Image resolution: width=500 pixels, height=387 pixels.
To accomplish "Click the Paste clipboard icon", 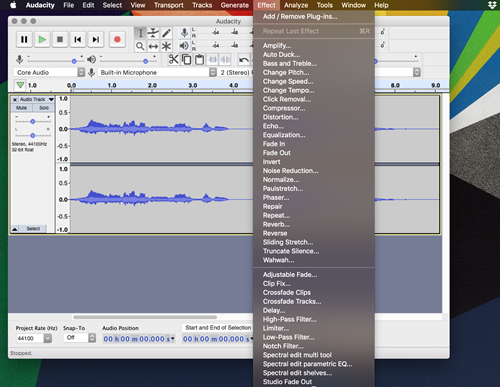I will click(199, 59).
